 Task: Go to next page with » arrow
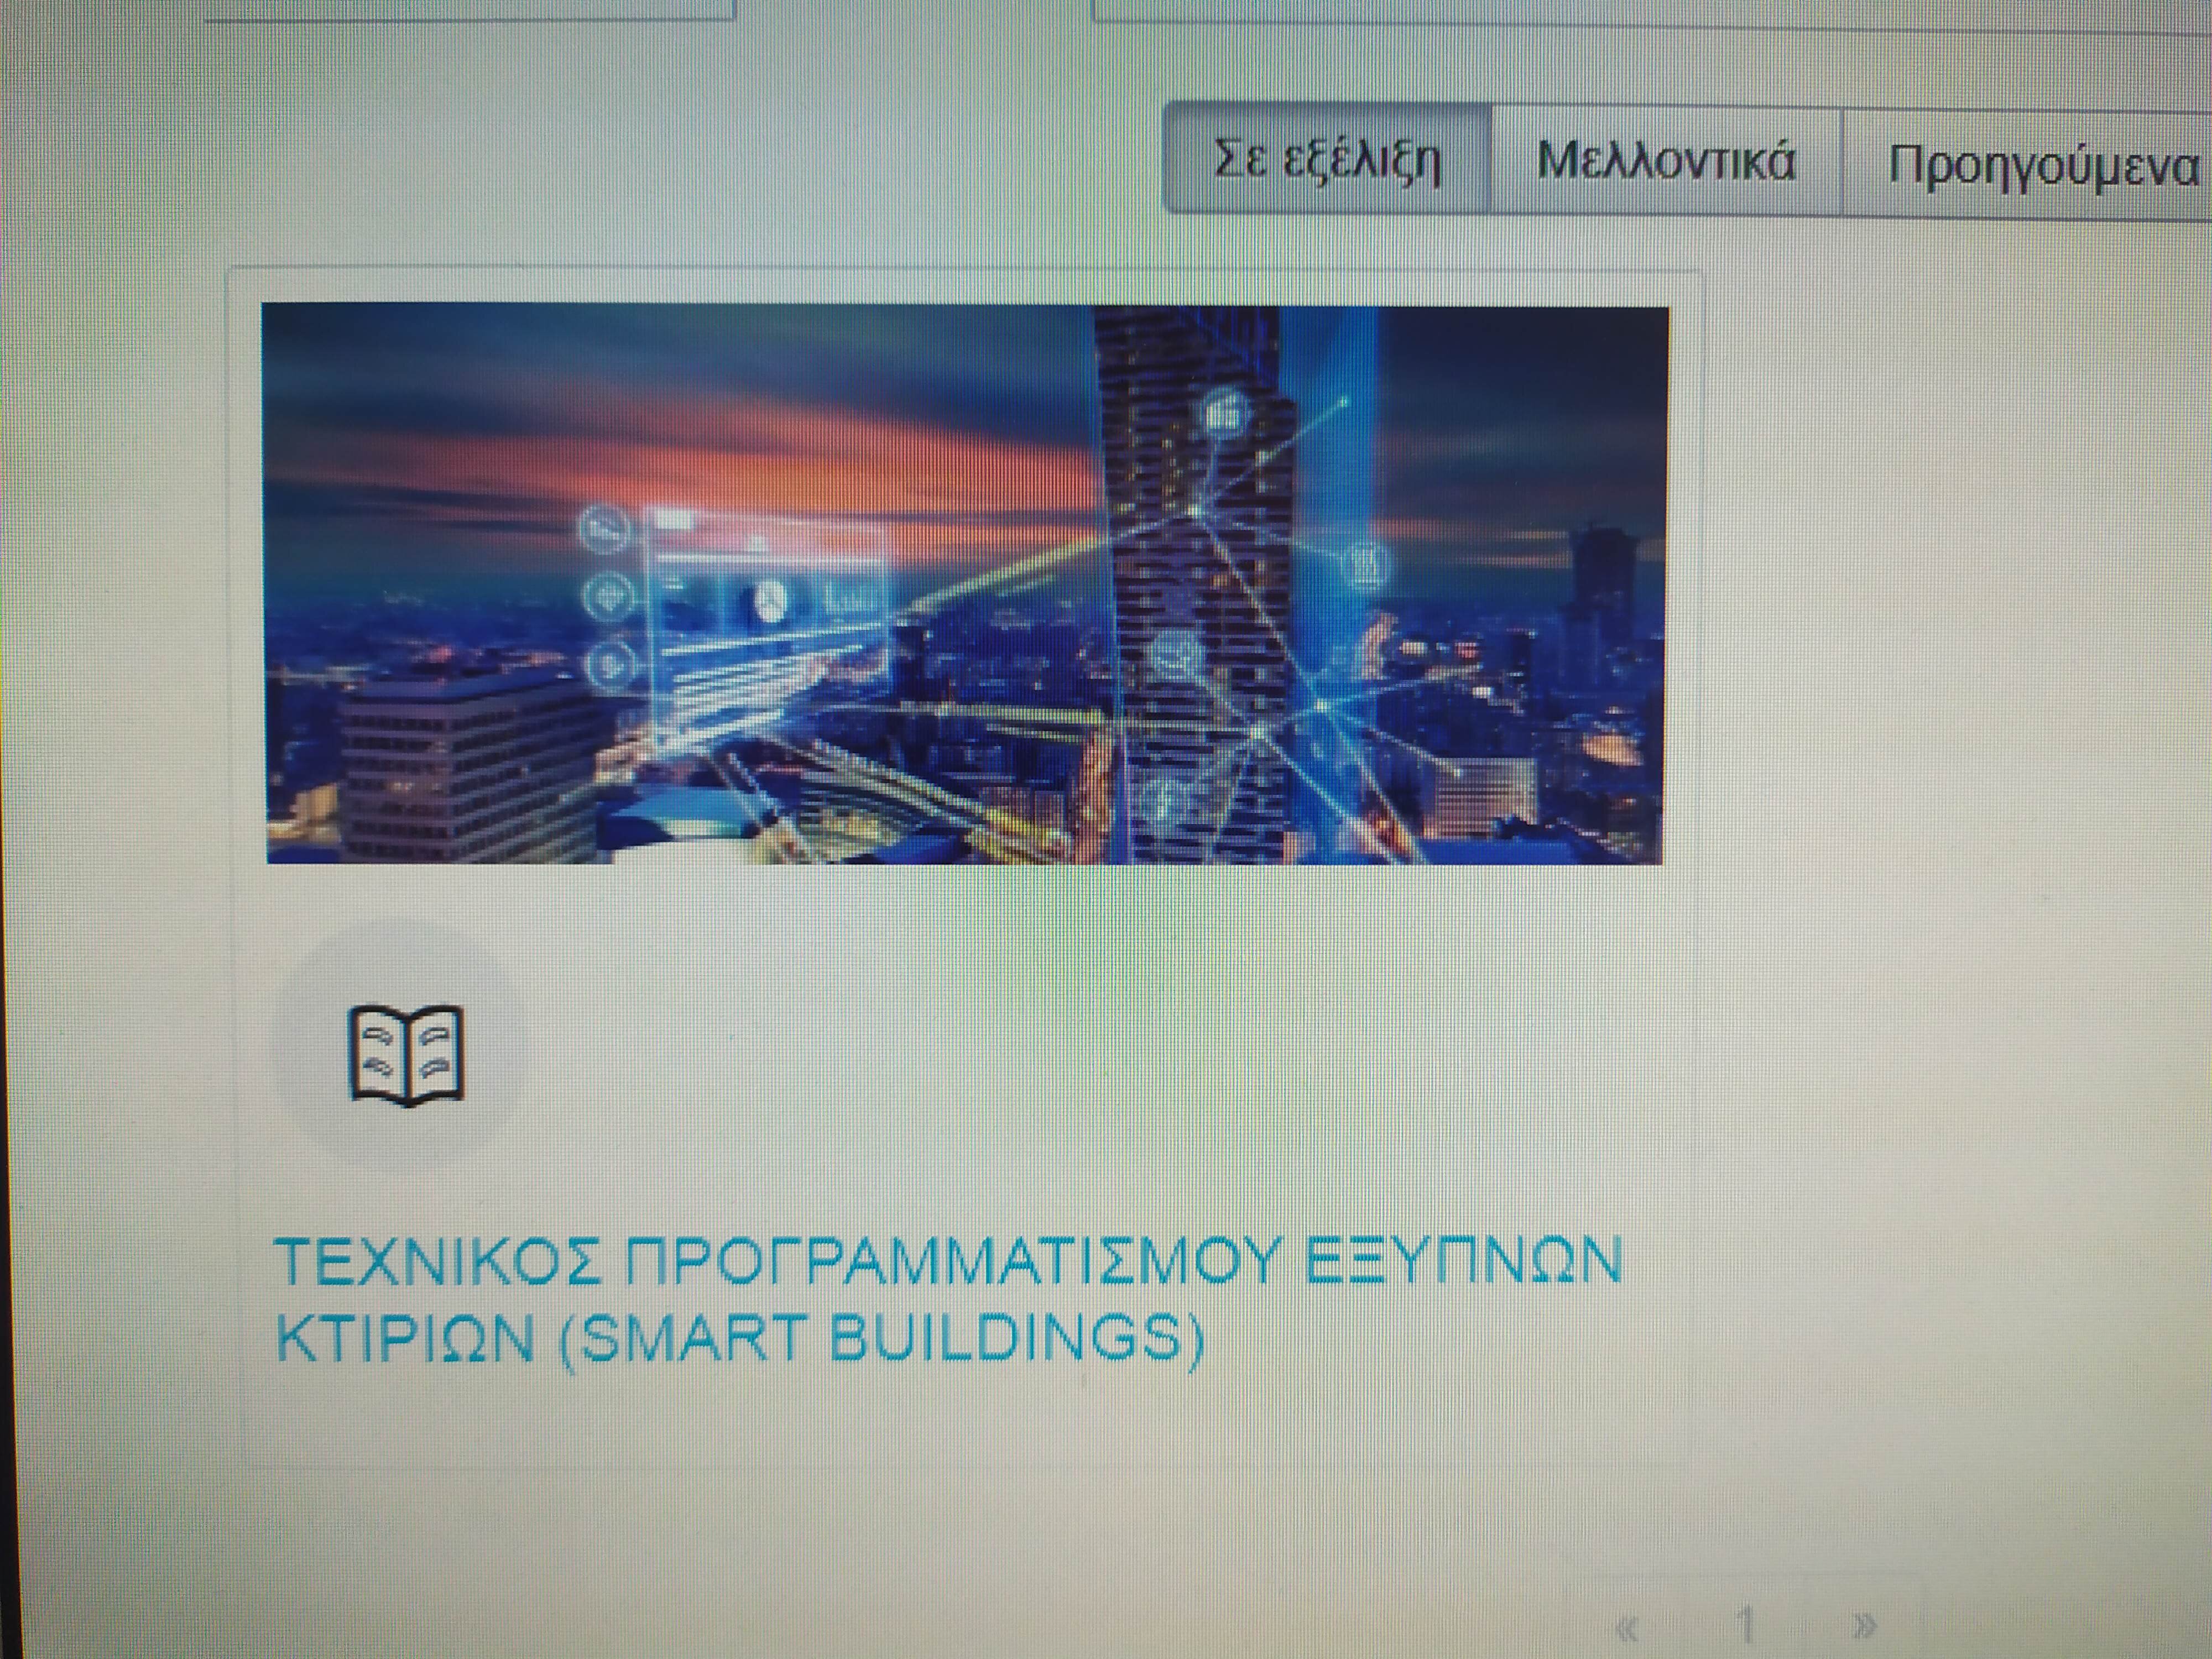click(x=1863, y=1625)
